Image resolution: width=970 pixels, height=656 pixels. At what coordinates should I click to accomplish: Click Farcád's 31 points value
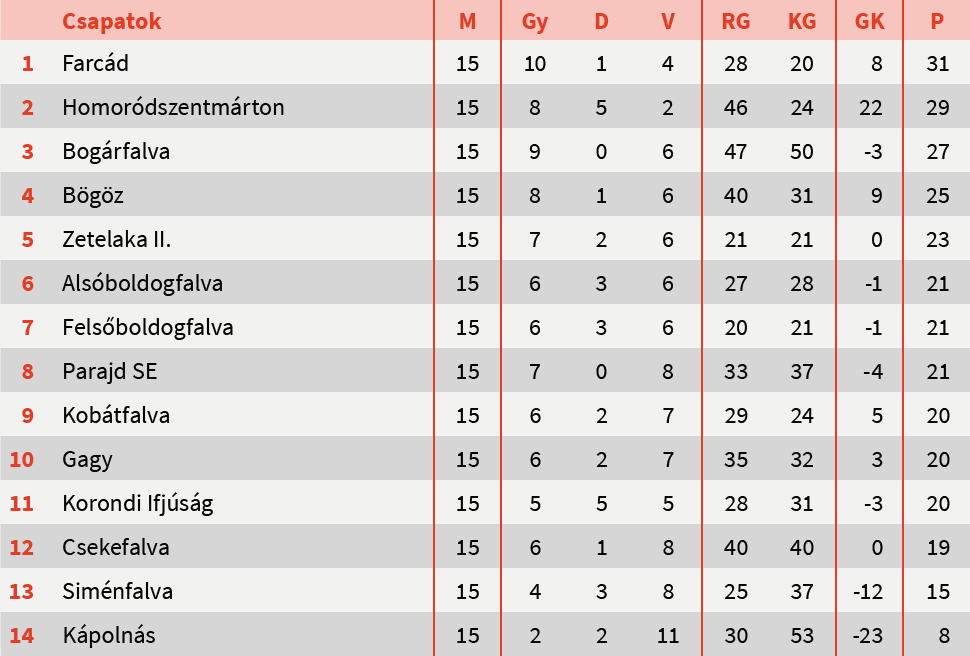click(x=937, y=64)
